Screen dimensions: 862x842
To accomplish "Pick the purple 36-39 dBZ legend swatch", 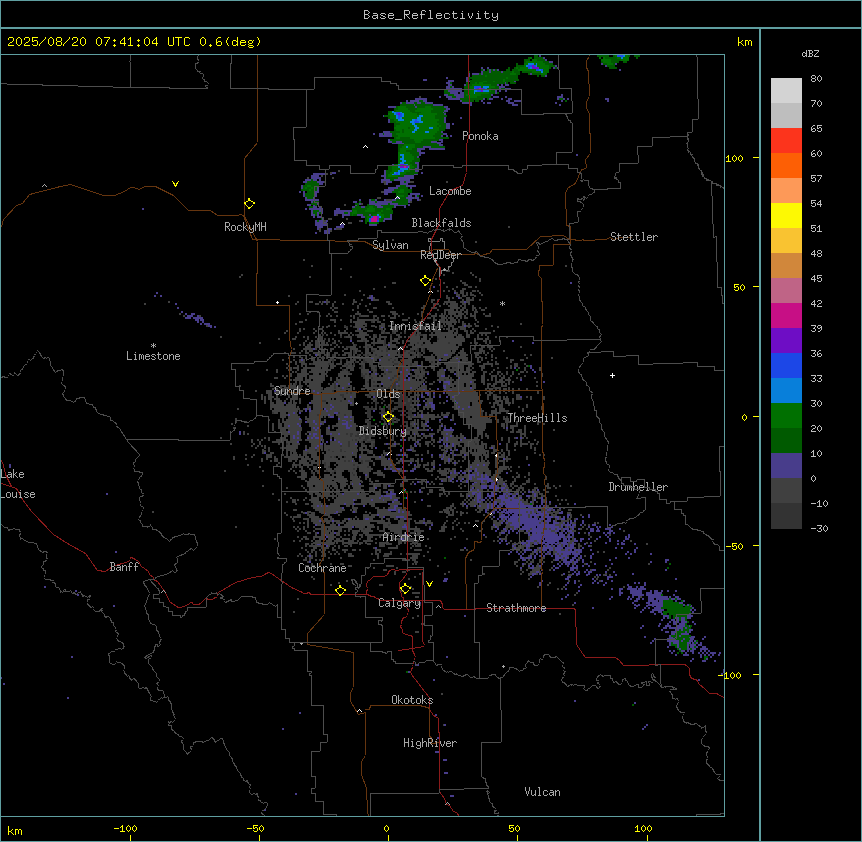I will 786,341.
